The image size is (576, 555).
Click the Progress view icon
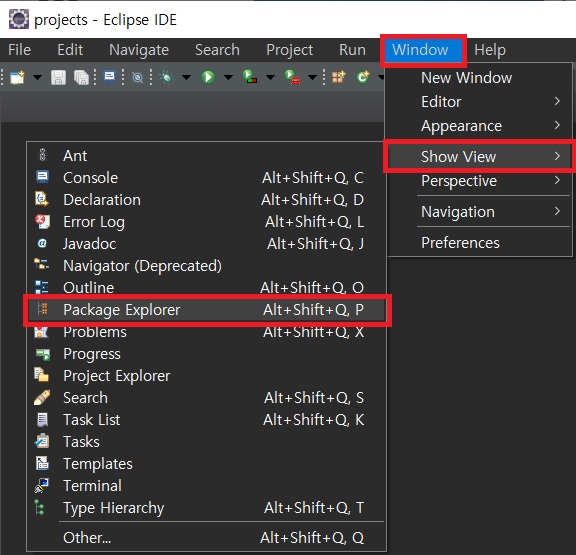[x=43, y=354]
